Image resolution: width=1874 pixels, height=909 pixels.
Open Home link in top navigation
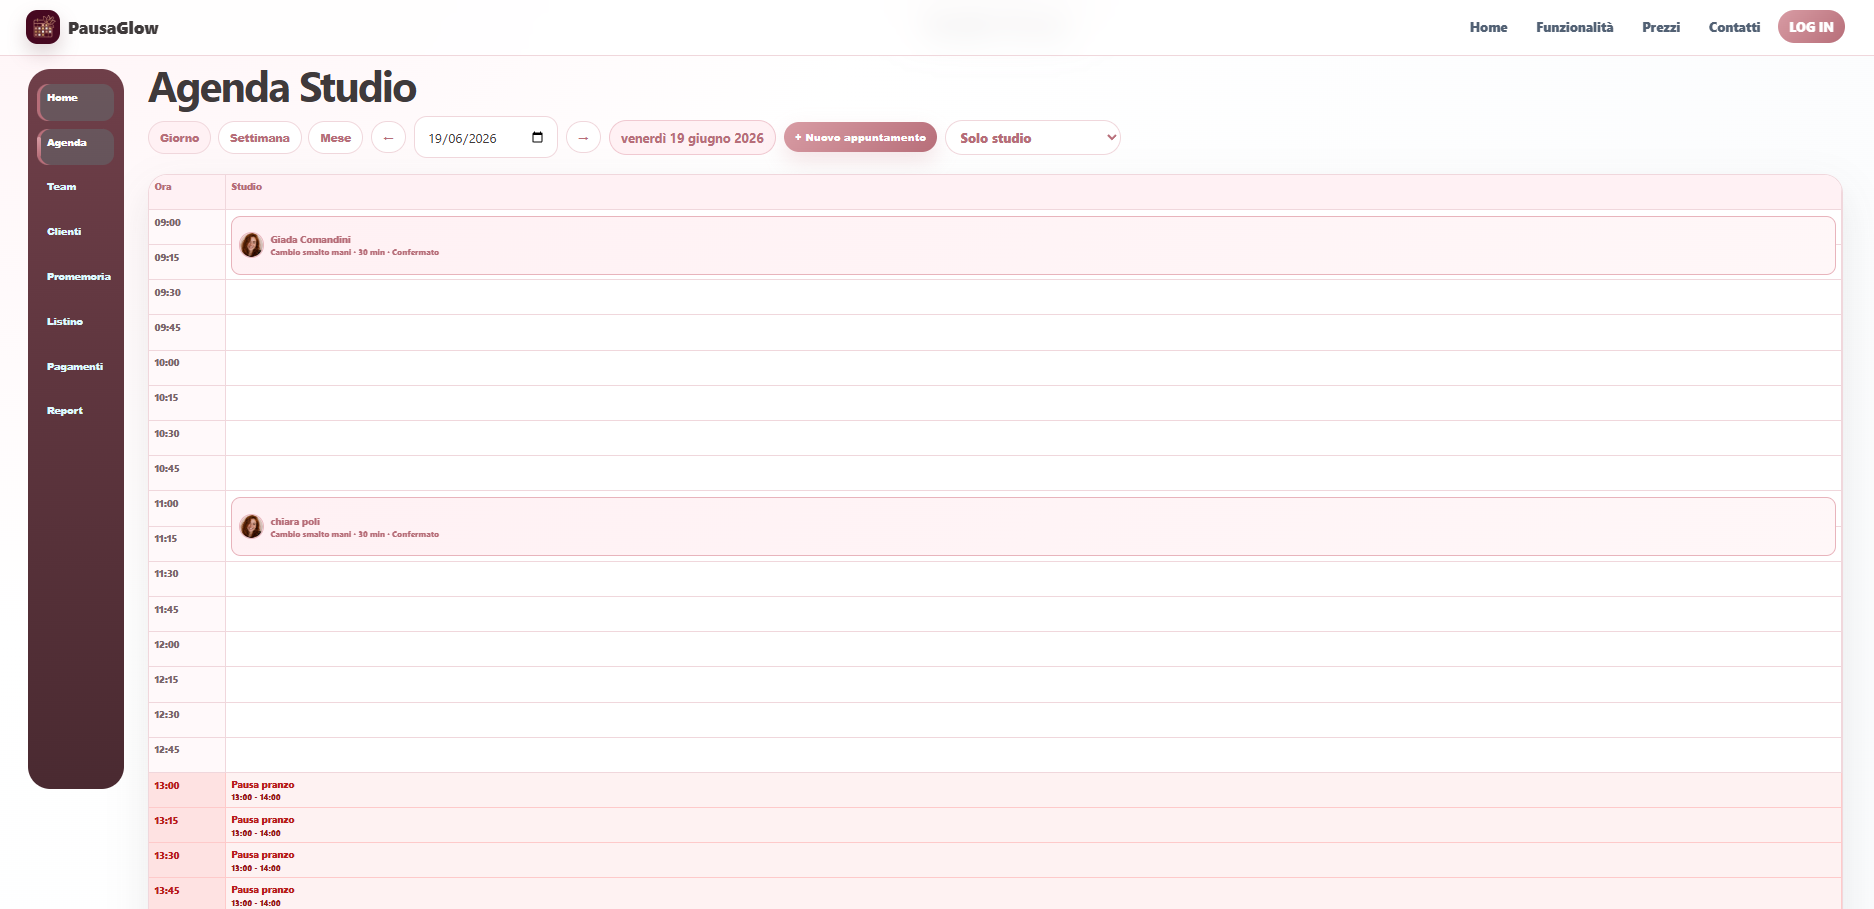[x=1488, y=27]
